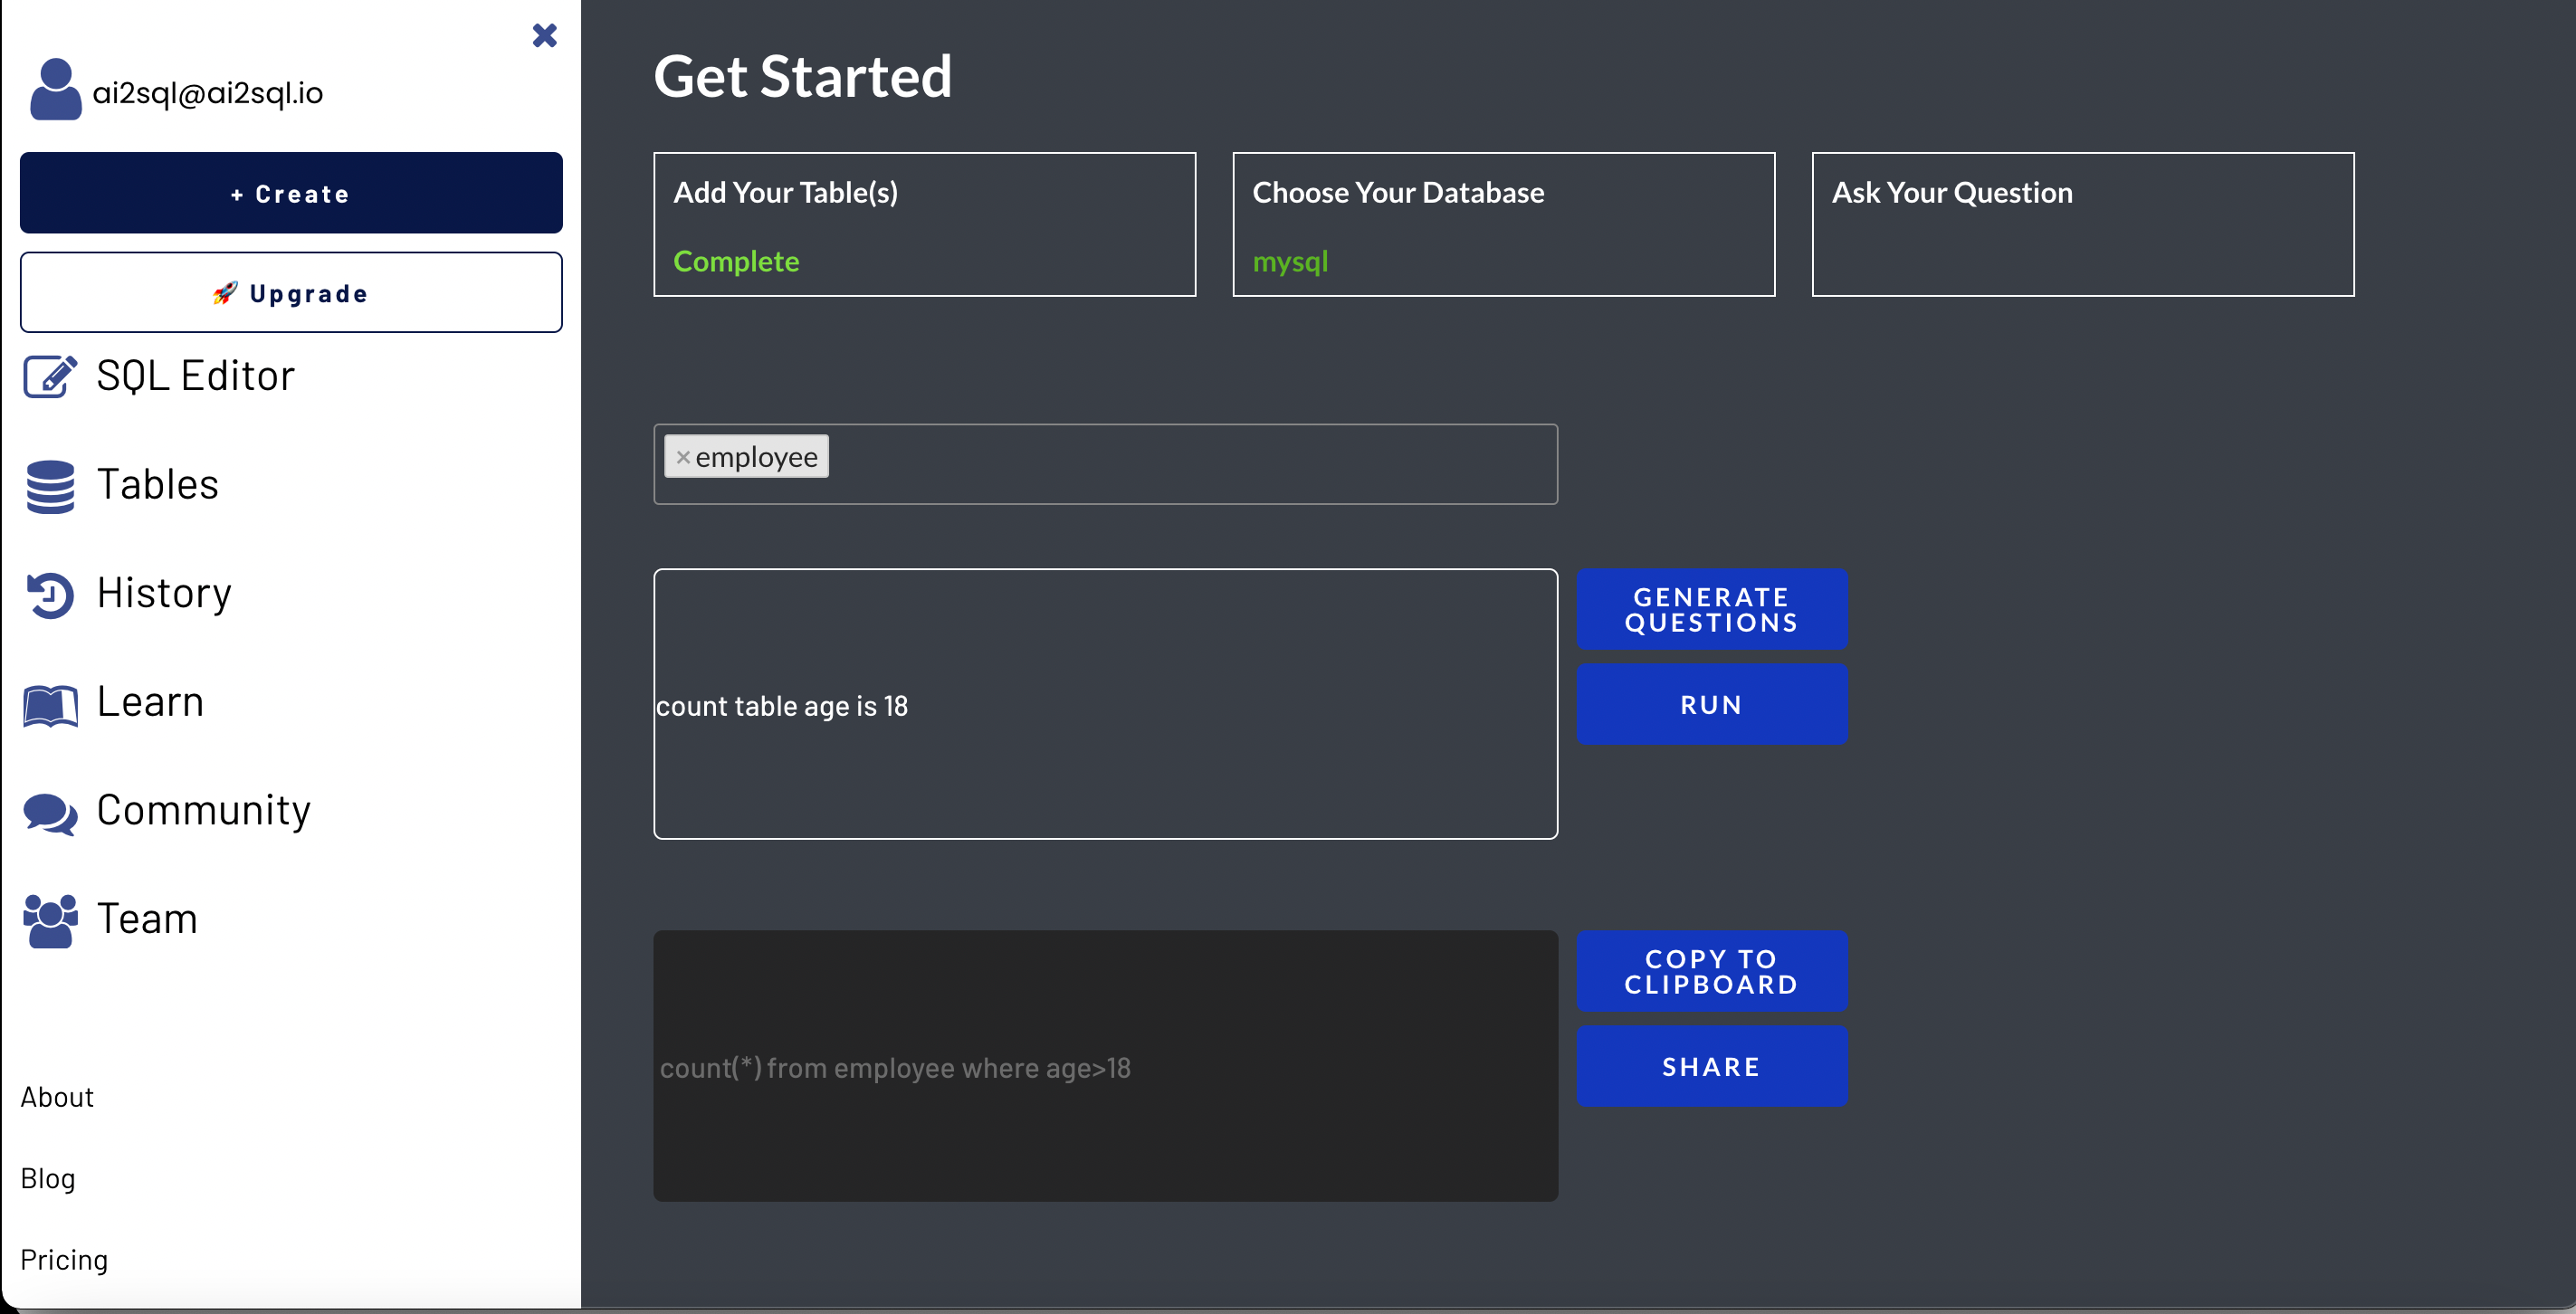
Task: Click Copy to Clipboard
Action: (1711, 971)
